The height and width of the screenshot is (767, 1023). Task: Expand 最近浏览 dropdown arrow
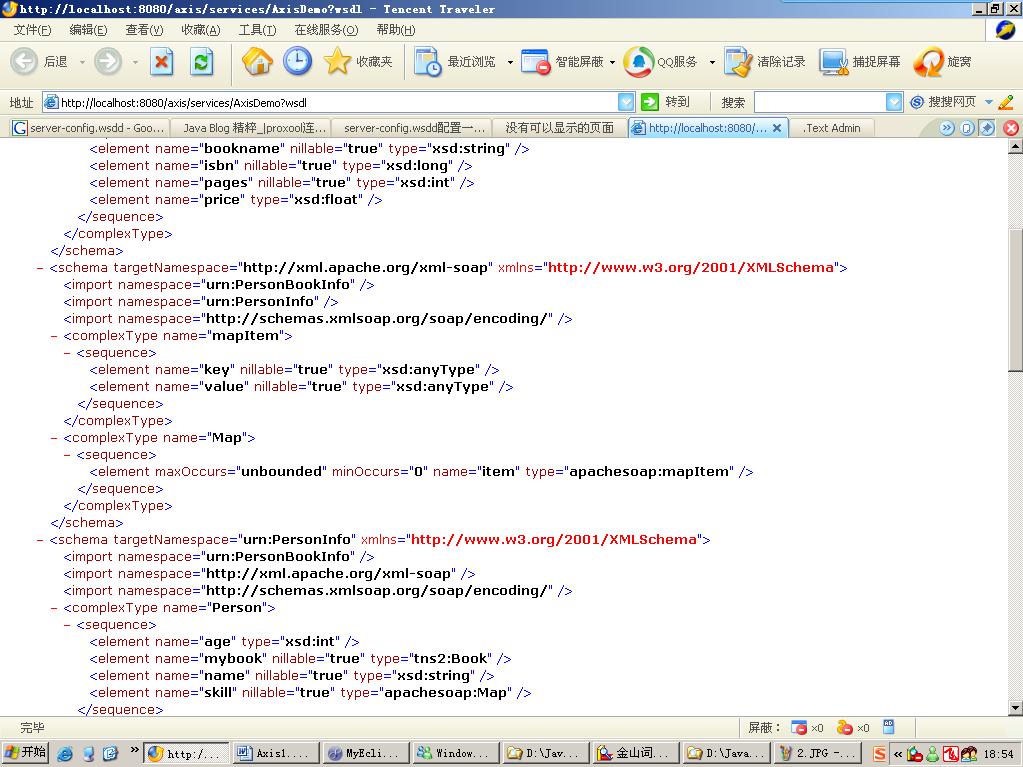[510, 63]
